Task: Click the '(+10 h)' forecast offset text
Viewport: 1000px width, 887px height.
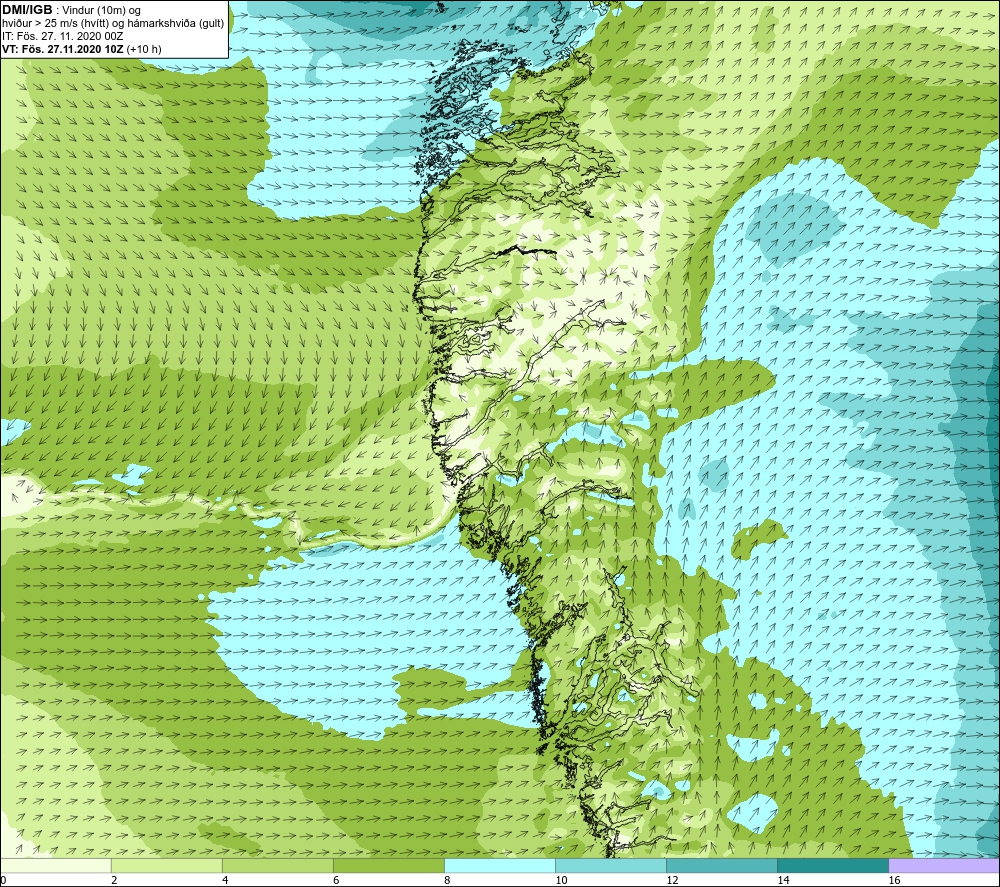Action: 144,49
